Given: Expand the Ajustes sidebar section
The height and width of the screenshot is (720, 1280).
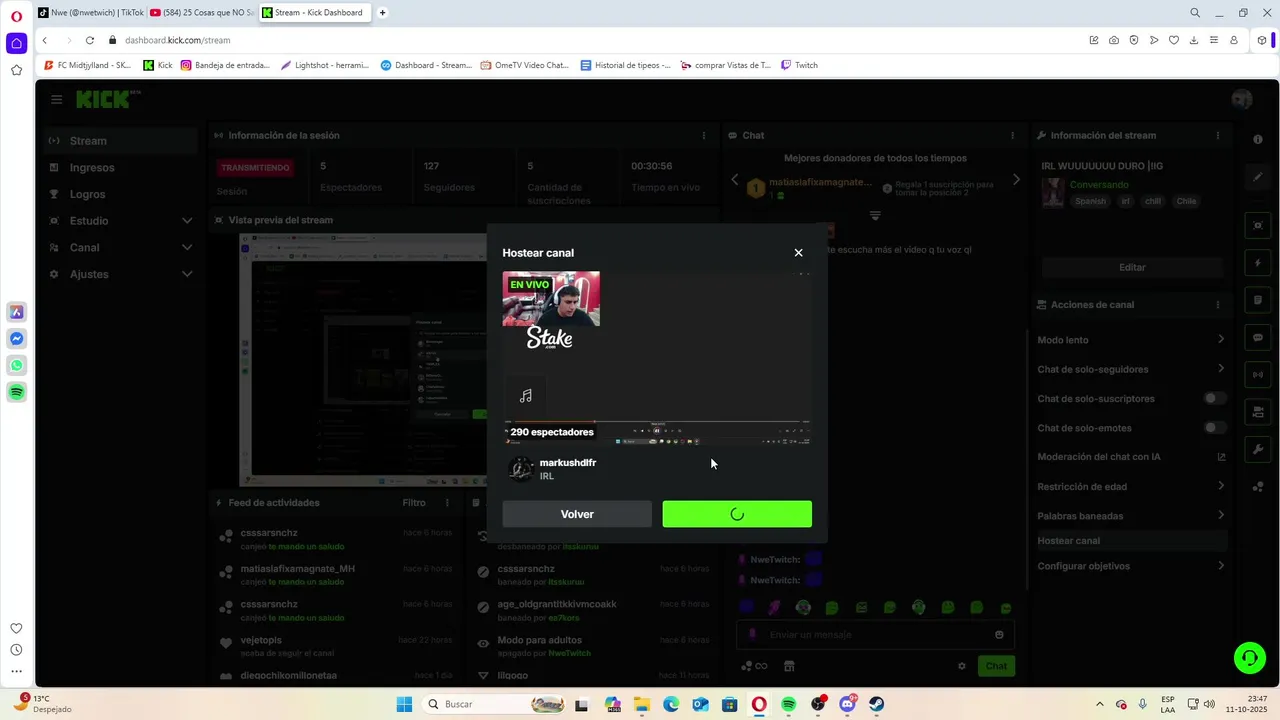Looking at the screenshot, I should click(120, 274).
